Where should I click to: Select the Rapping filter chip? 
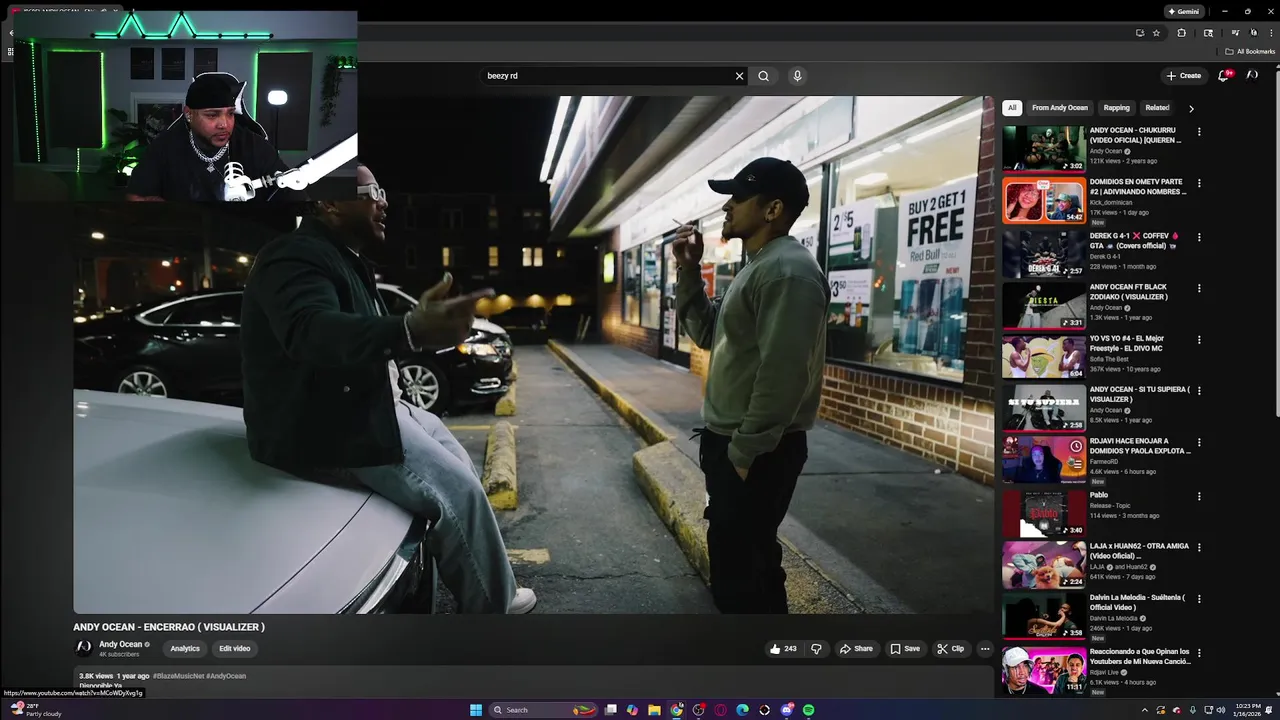point(1117,108)
